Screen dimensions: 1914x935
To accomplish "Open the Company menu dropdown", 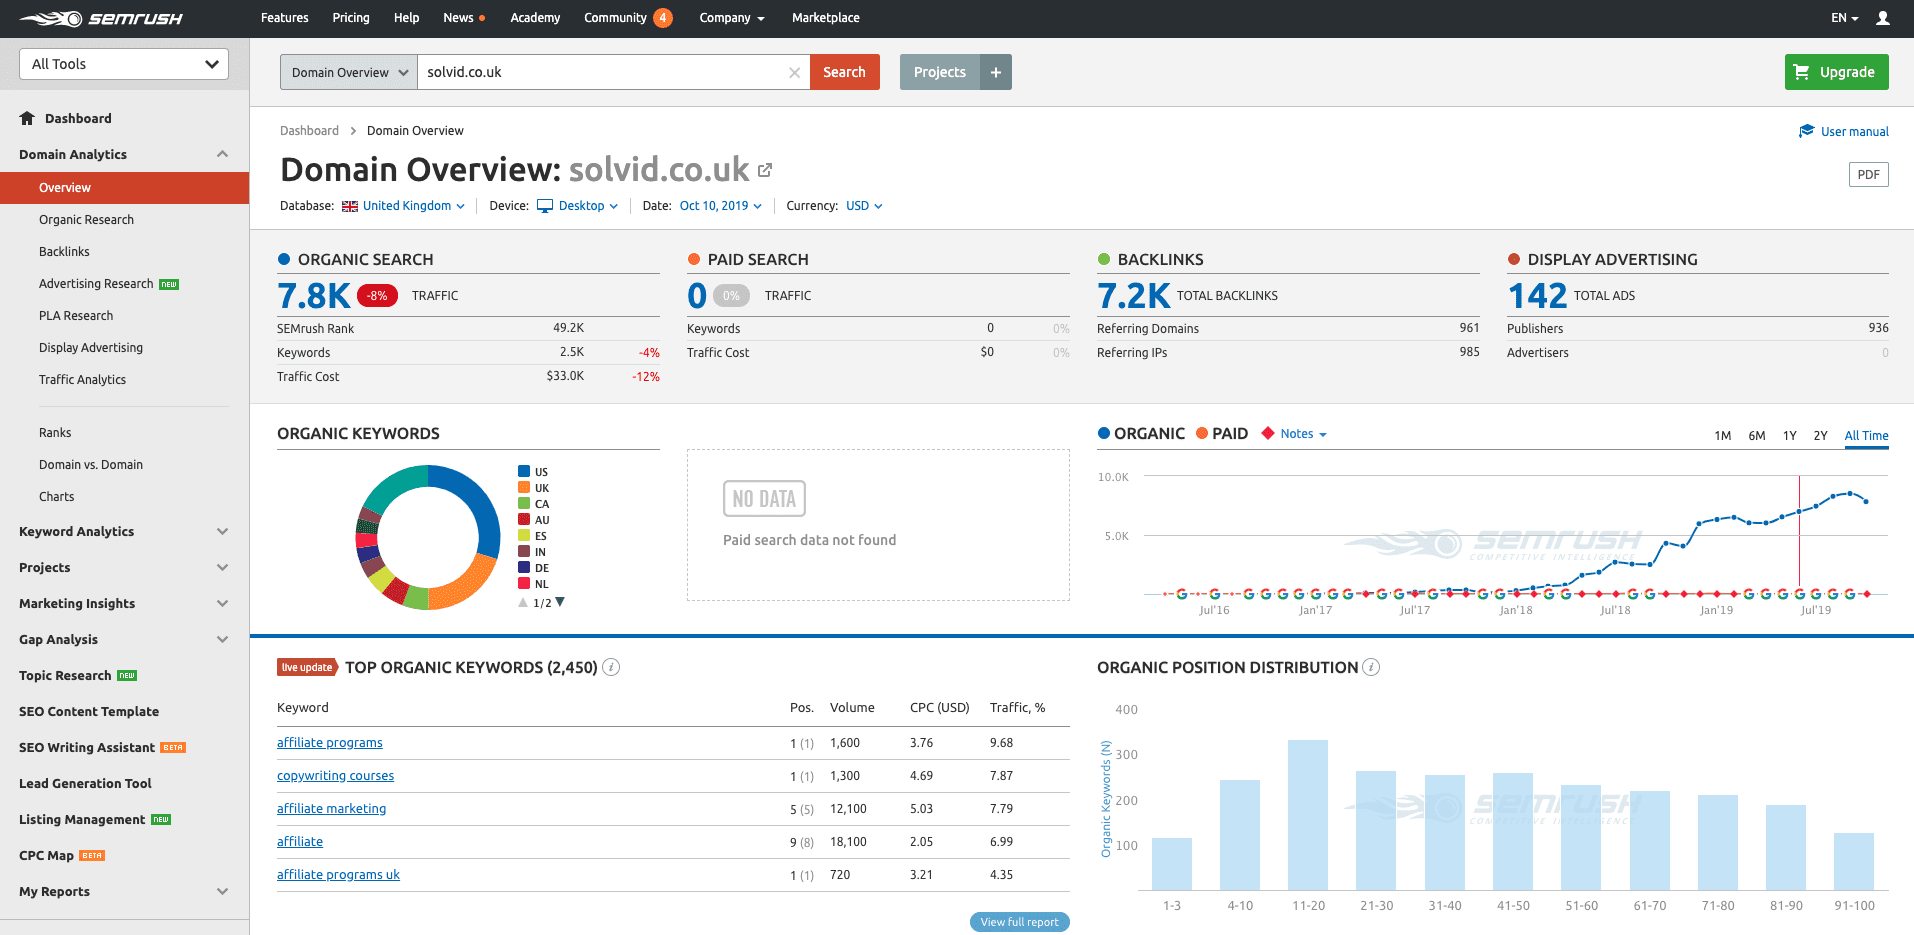I will [x=732, y=18].
